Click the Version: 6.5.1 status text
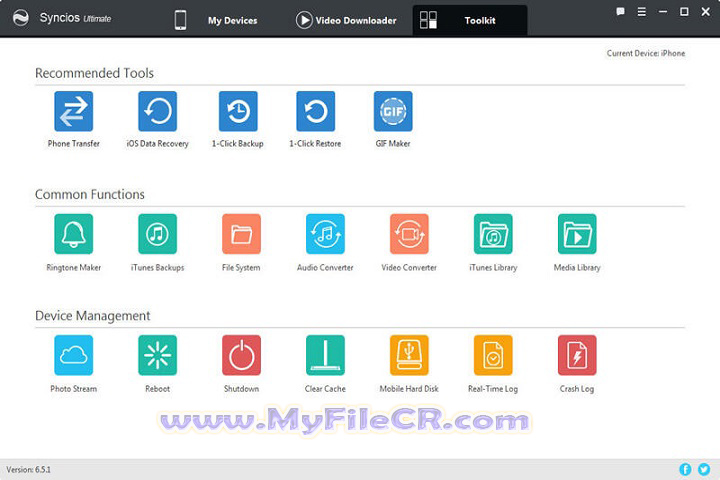Viewport: 720px width, 480px height. point(28,469)
